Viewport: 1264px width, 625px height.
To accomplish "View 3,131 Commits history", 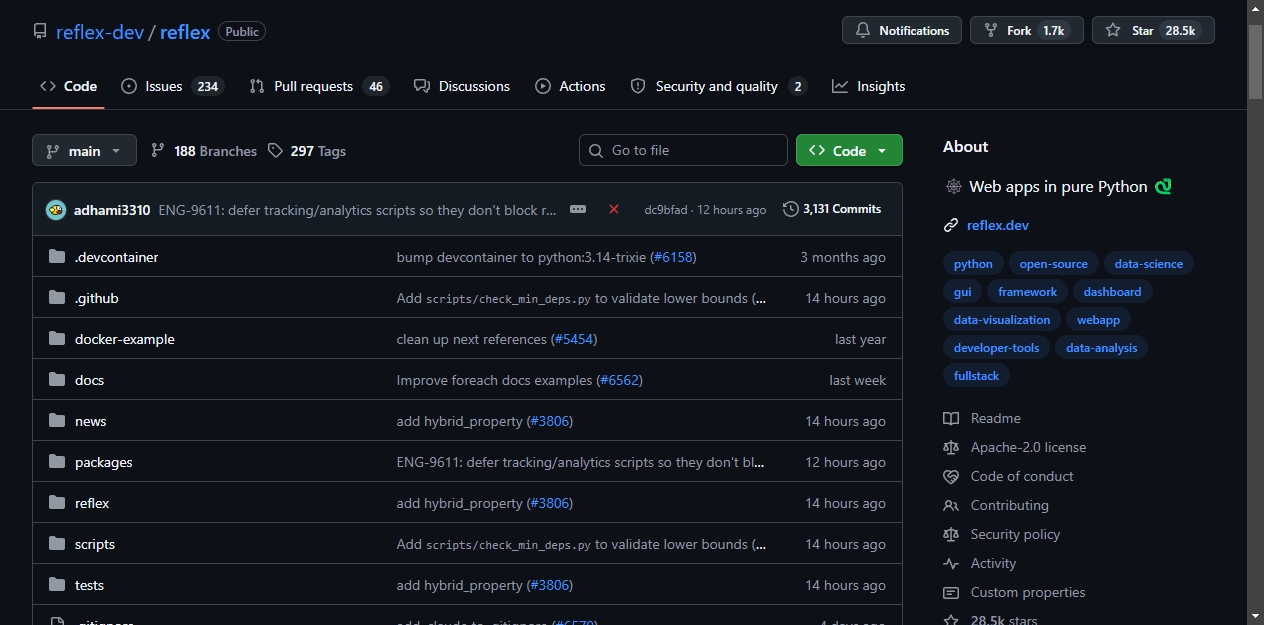I will point(832,209).
